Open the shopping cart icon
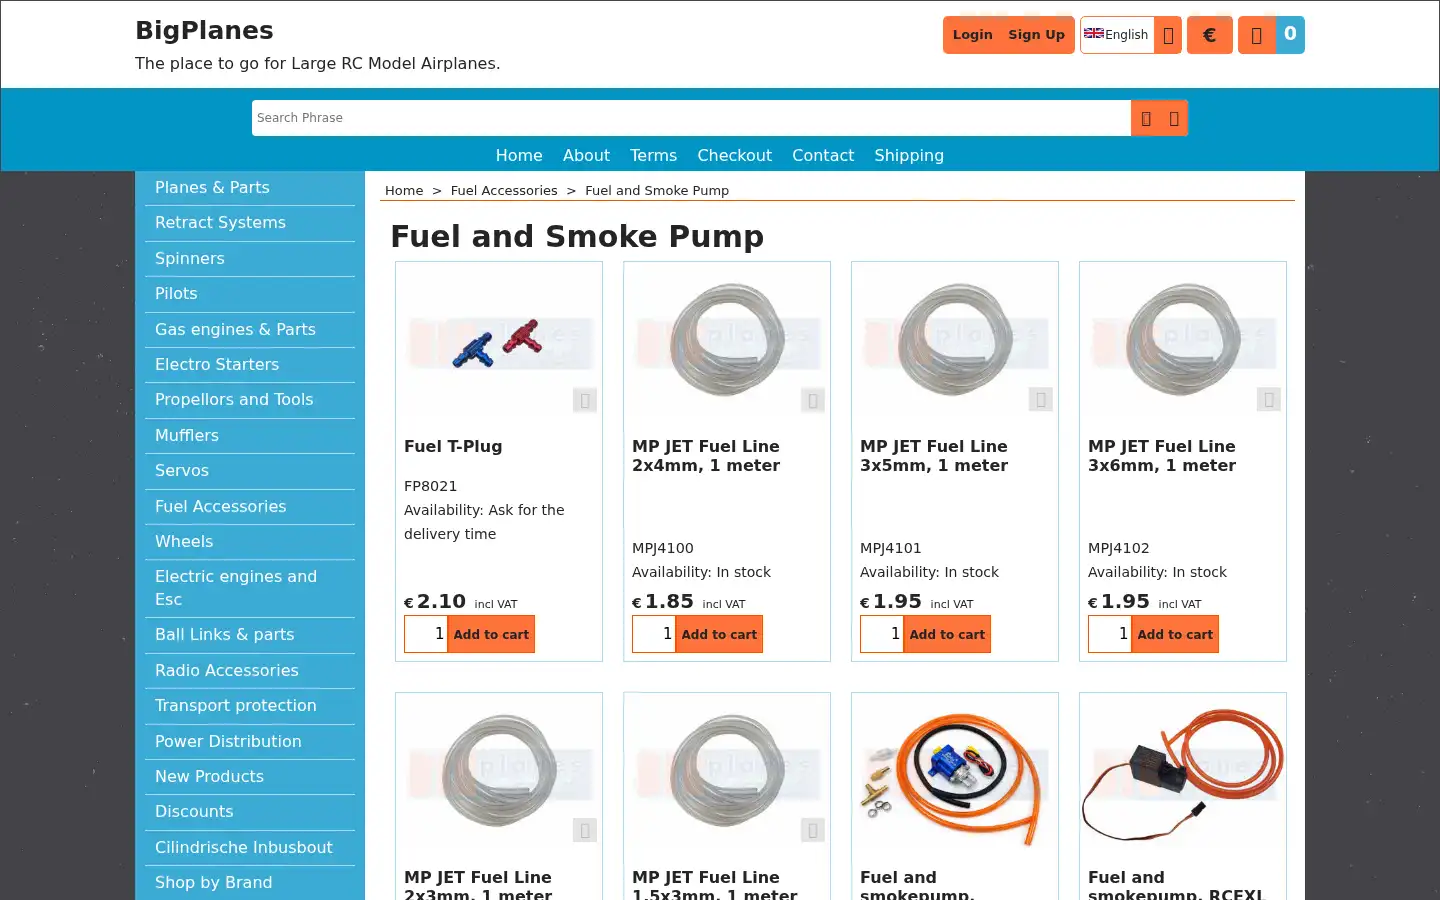This screenshot has width=1440, height=900. 1257,35
